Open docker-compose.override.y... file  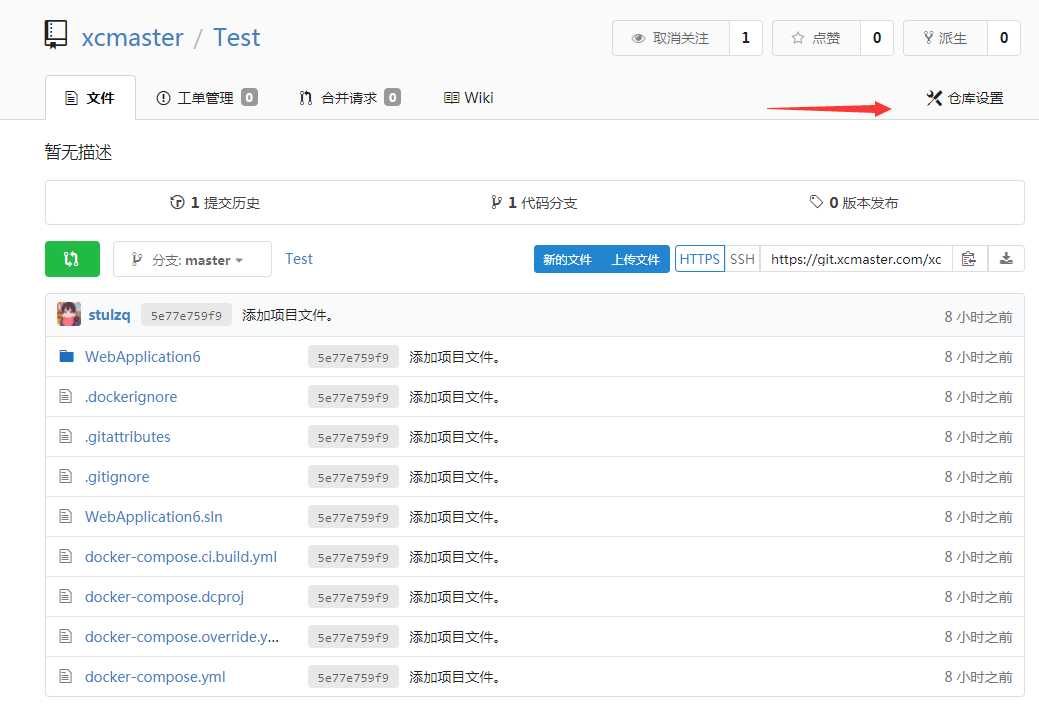(x=182, y=636)
